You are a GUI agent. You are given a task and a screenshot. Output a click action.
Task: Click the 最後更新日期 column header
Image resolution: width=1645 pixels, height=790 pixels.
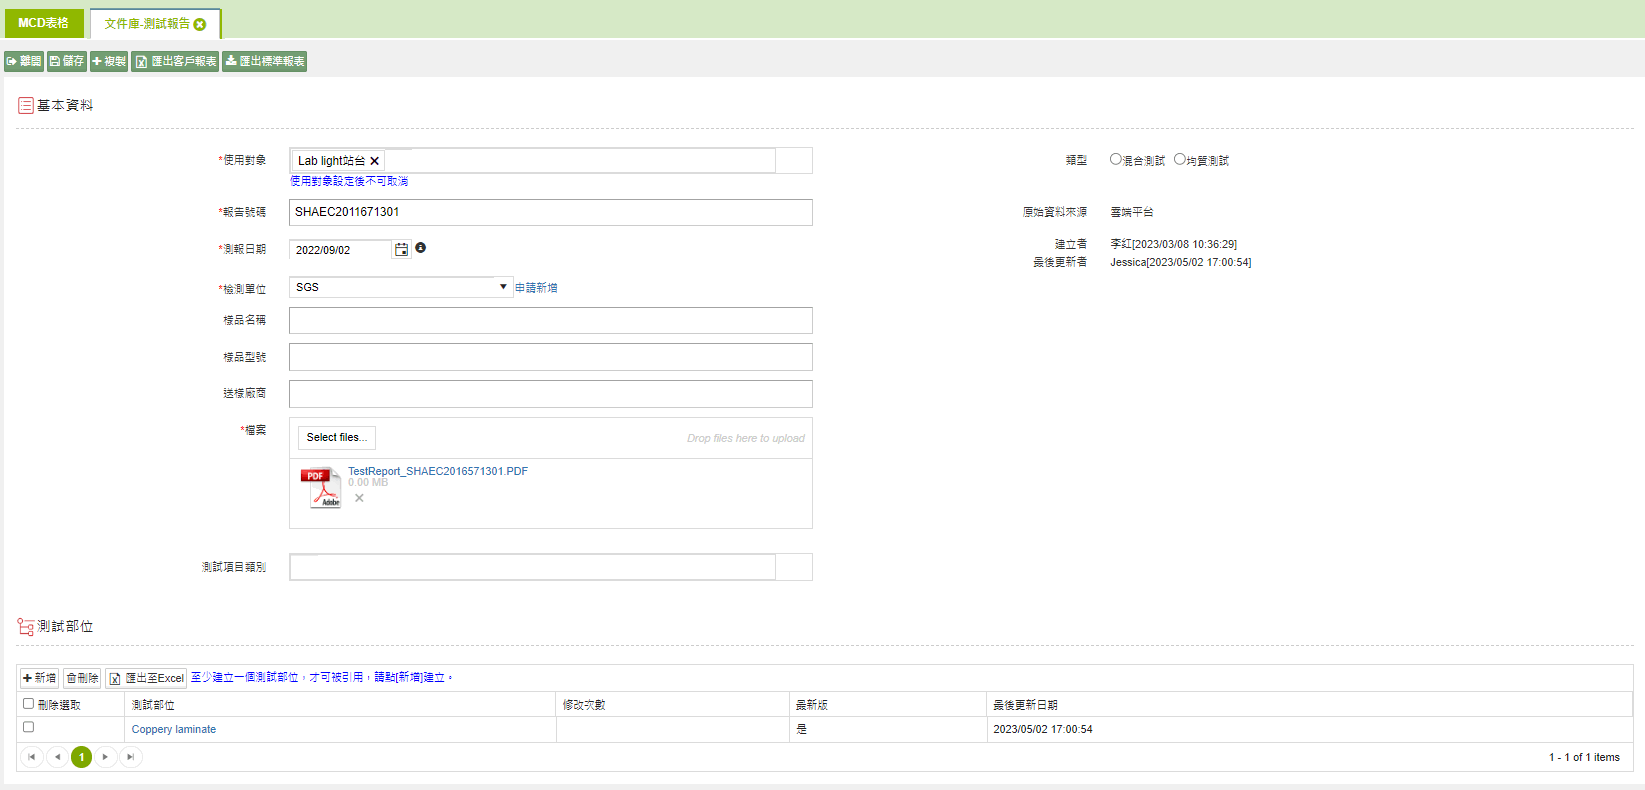click(x=1309, y=704)
